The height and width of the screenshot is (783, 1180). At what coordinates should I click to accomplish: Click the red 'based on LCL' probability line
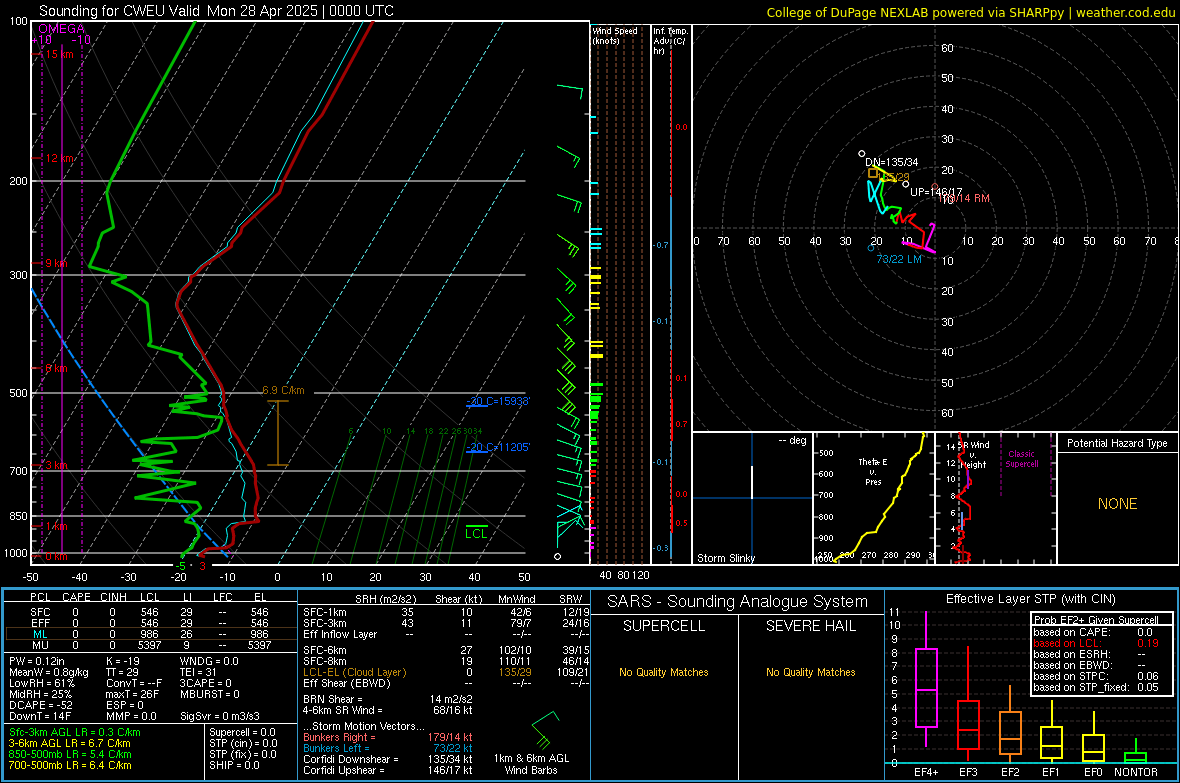[1096, 643]
